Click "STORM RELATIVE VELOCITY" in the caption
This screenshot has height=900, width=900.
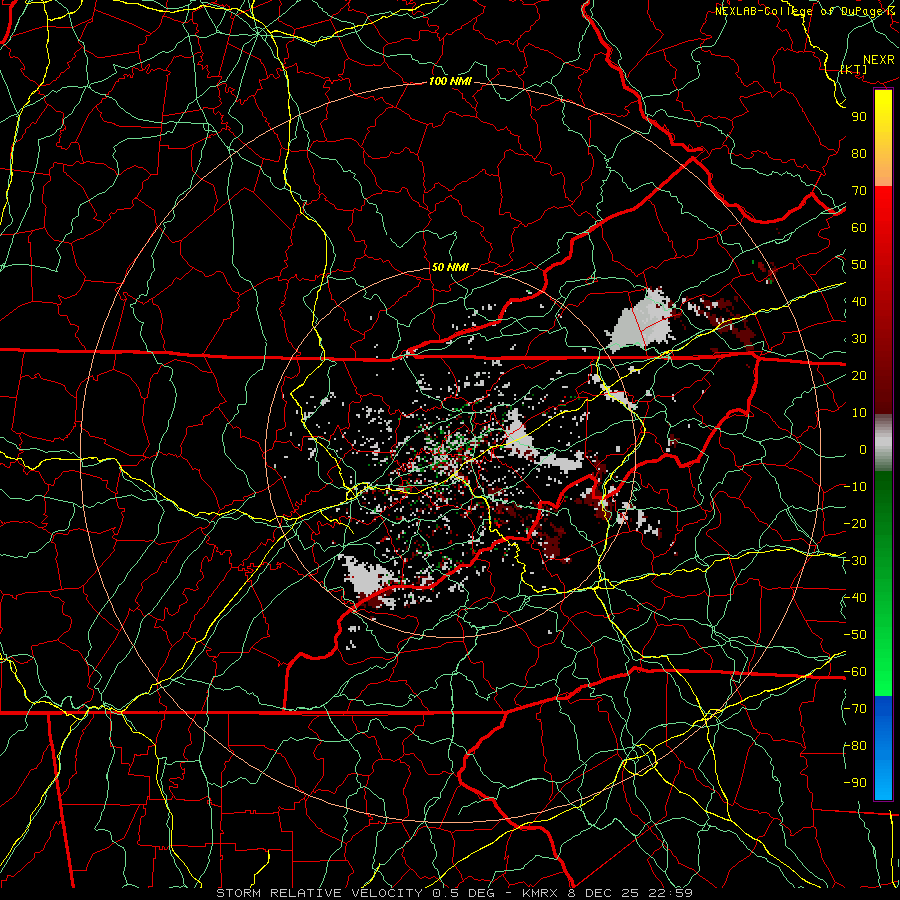pos(319,893)
